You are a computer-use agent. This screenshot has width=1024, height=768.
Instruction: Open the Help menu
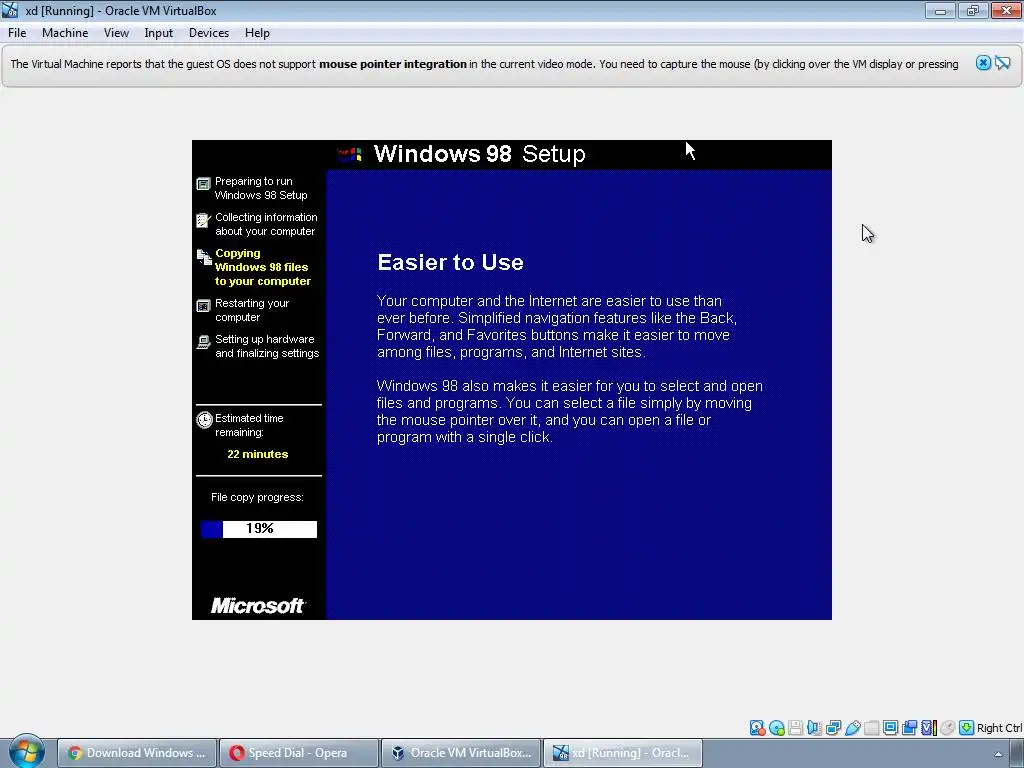257,33
